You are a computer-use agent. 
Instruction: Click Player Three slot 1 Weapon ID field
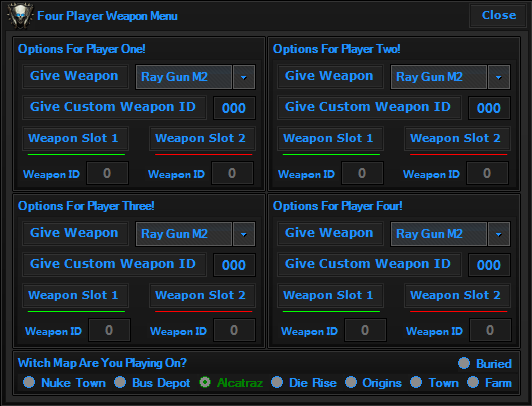(110, 330)
